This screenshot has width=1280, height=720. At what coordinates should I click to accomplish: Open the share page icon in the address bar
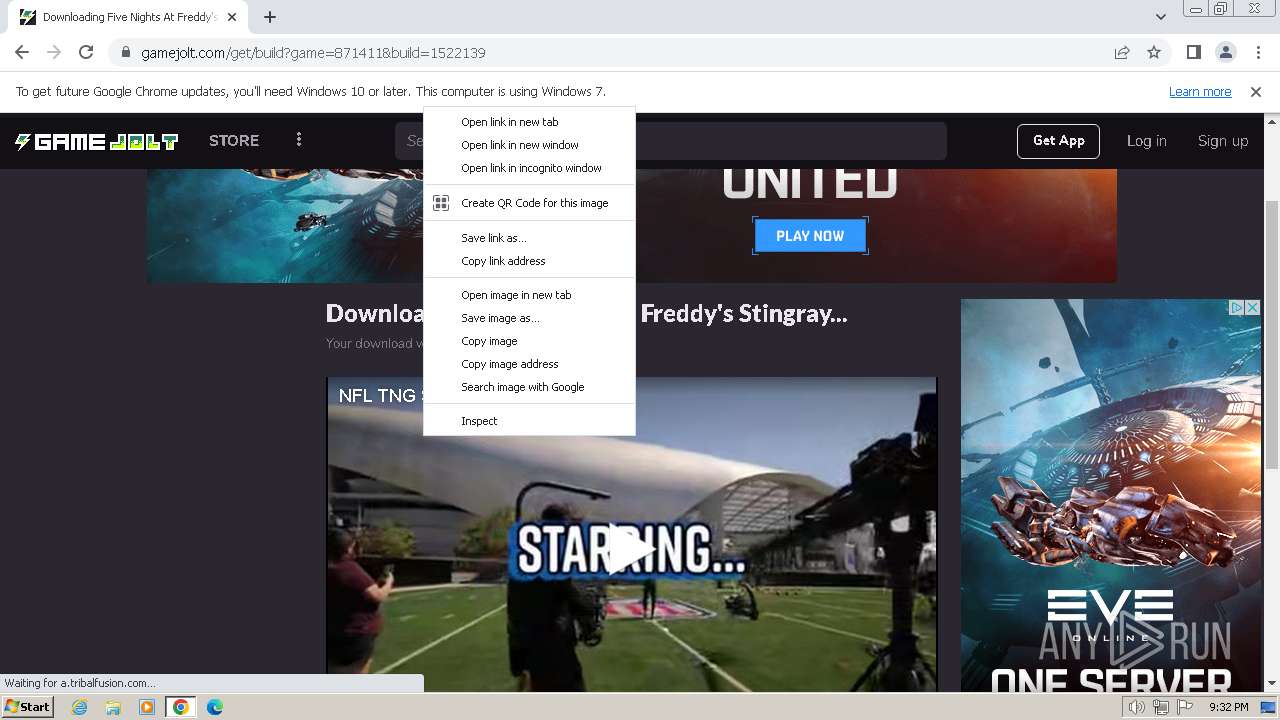point(1122,53)
